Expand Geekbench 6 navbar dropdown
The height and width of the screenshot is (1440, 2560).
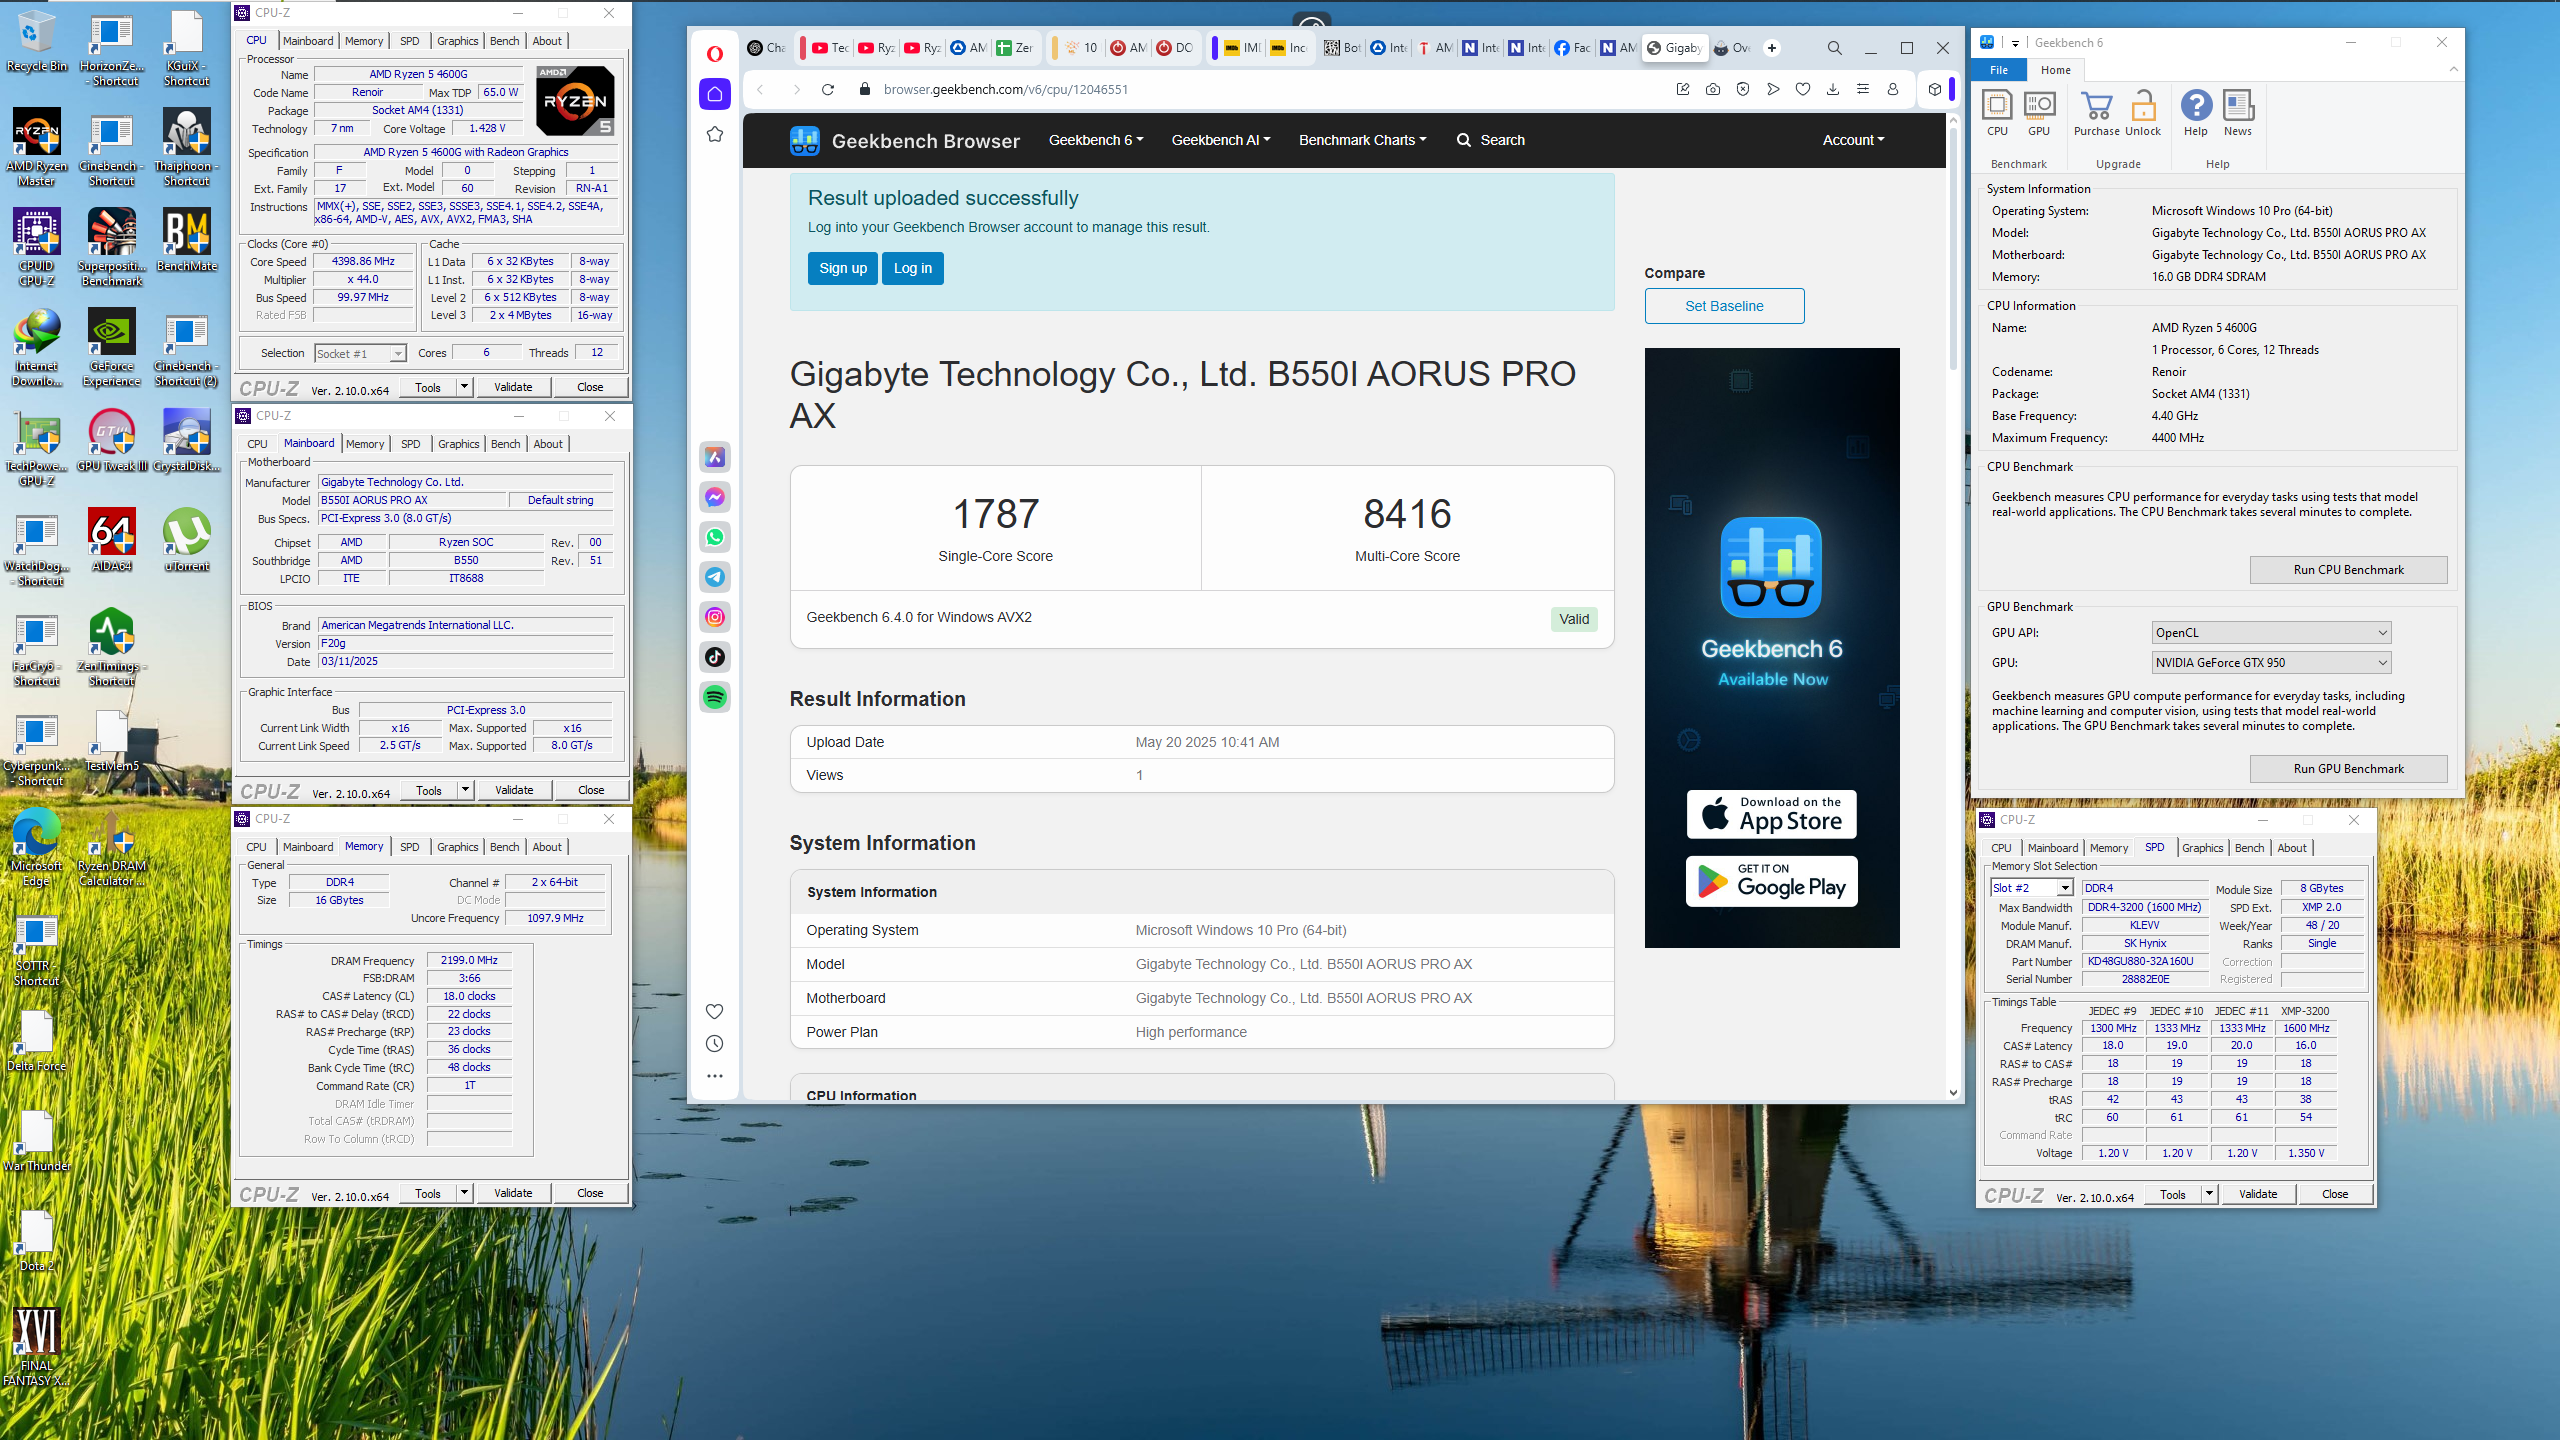coord(1095,140)
